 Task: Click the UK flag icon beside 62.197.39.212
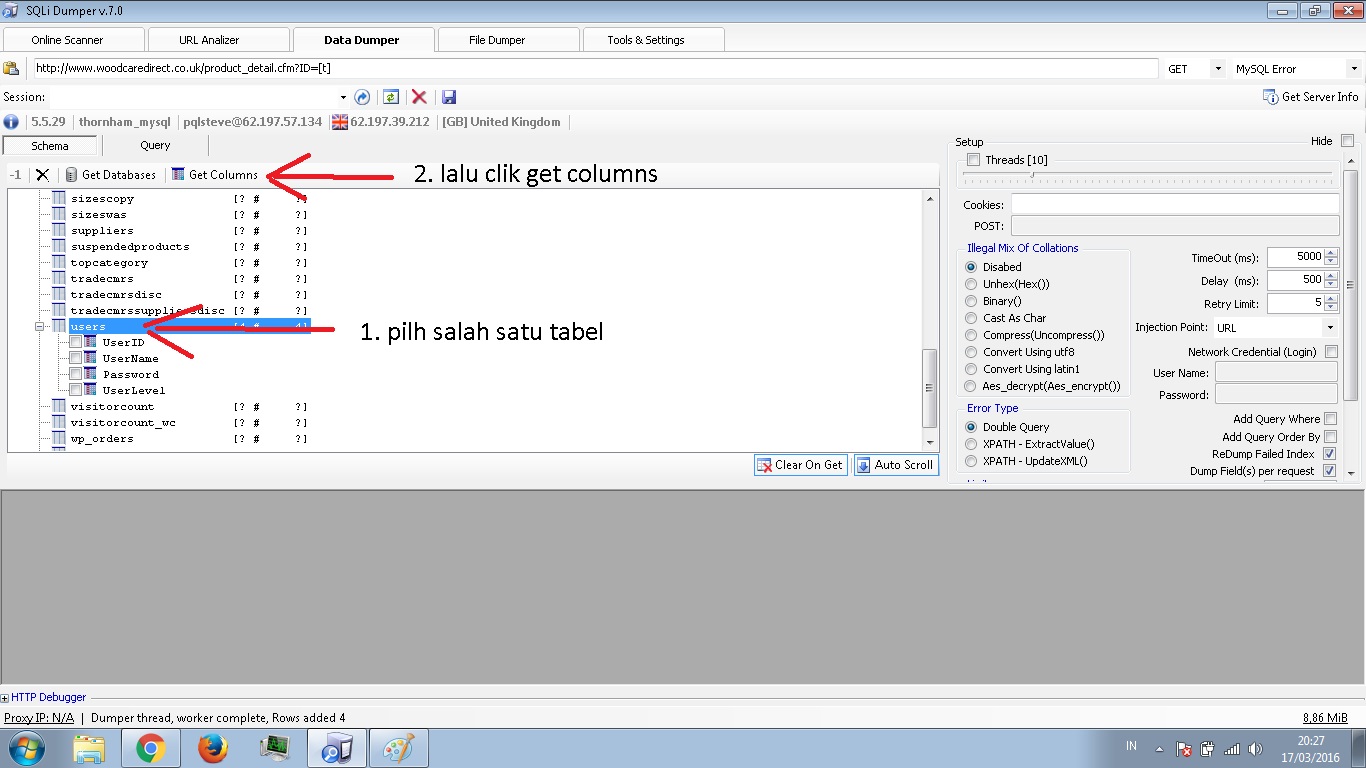340,122
